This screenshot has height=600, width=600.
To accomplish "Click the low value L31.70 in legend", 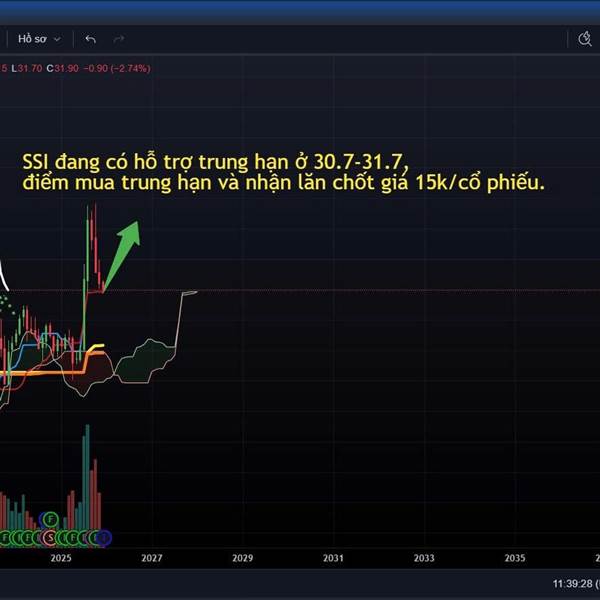I will tap(26, 68).
